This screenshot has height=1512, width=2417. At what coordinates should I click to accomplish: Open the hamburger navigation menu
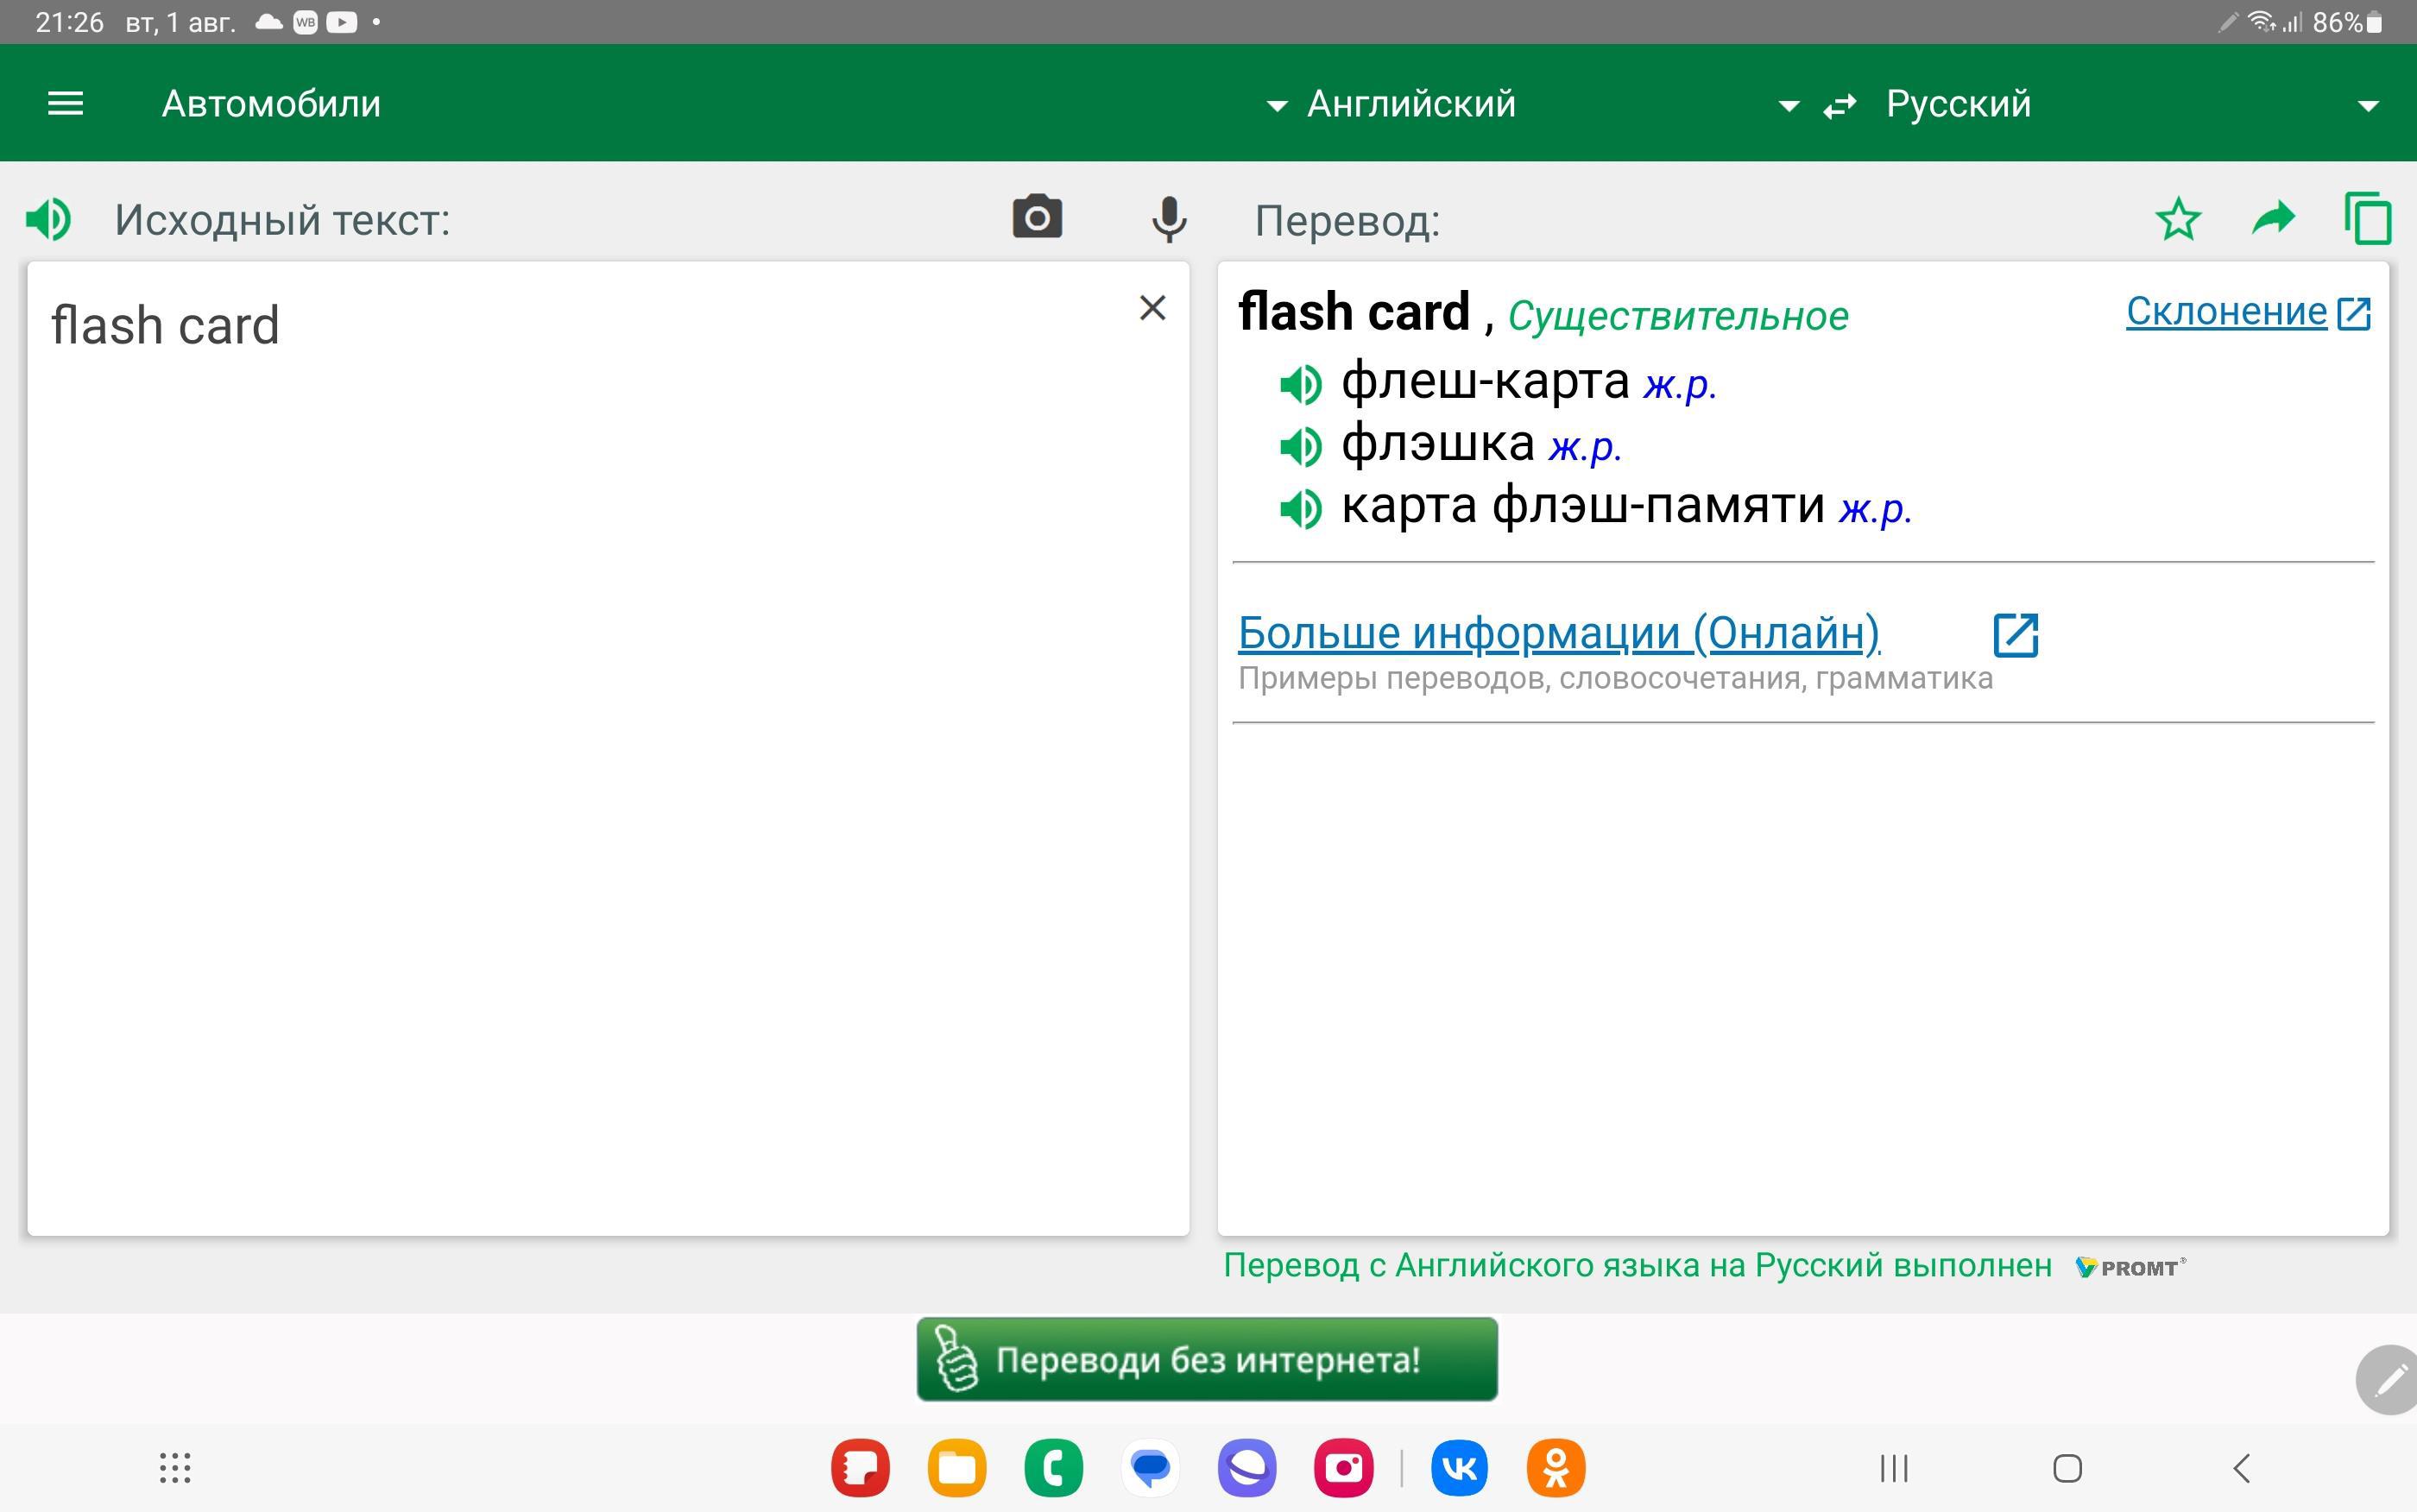[66, 103]
